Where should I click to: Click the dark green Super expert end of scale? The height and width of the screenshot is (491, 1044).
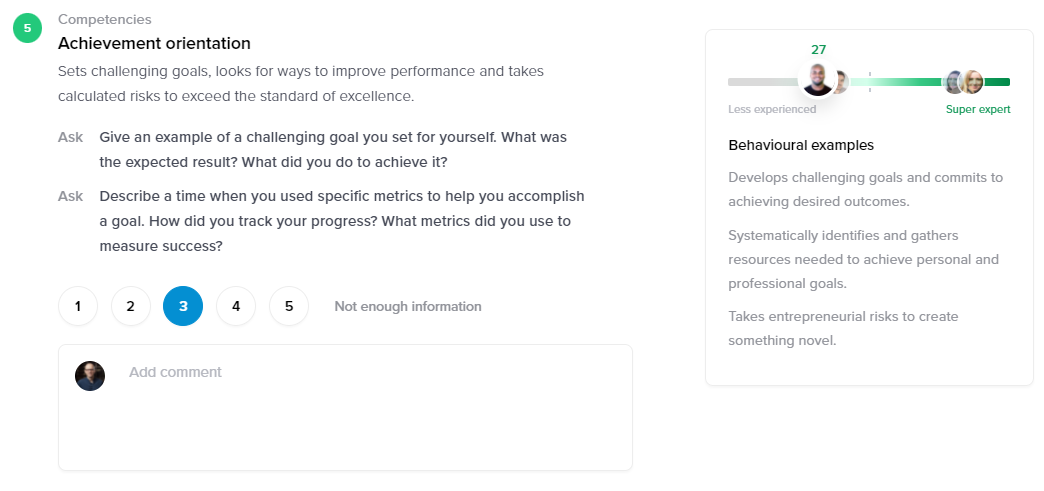(x=997, y=82)
